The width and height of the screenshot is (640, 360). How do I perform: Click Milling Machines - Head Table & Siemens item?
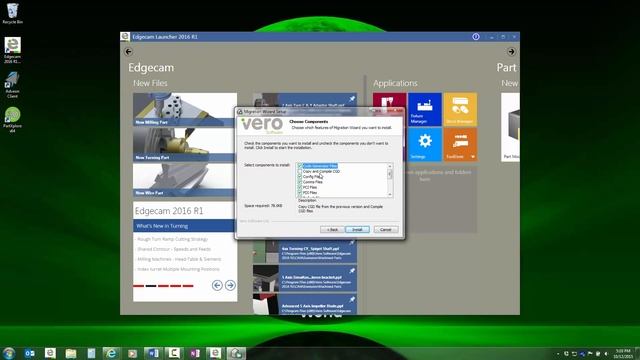[x=179, y=259]
